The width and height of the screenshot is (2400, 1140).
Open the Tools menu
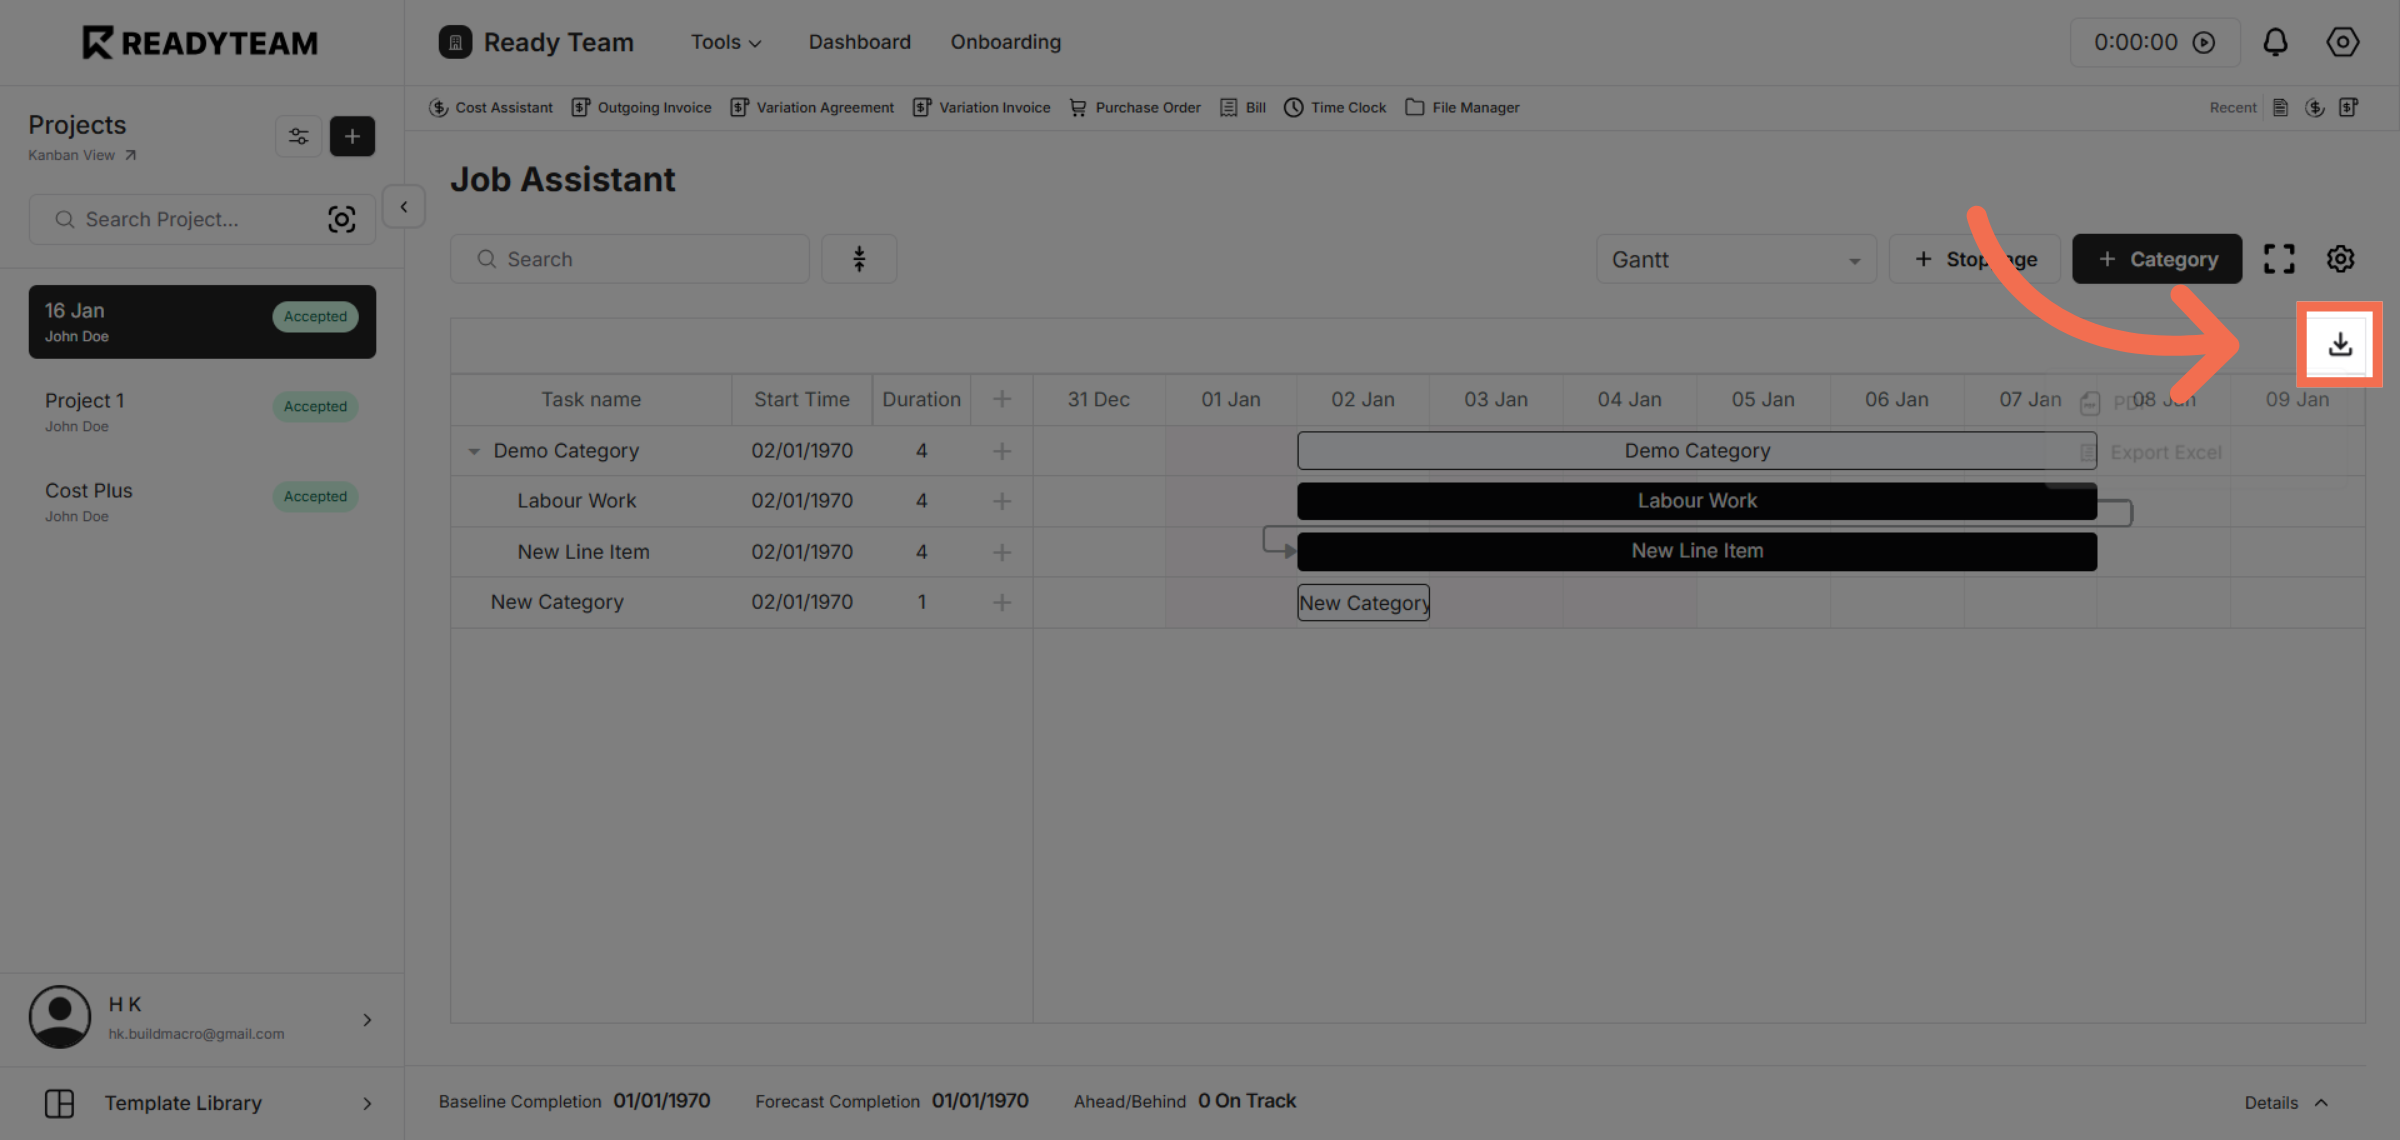coord(725,42)
